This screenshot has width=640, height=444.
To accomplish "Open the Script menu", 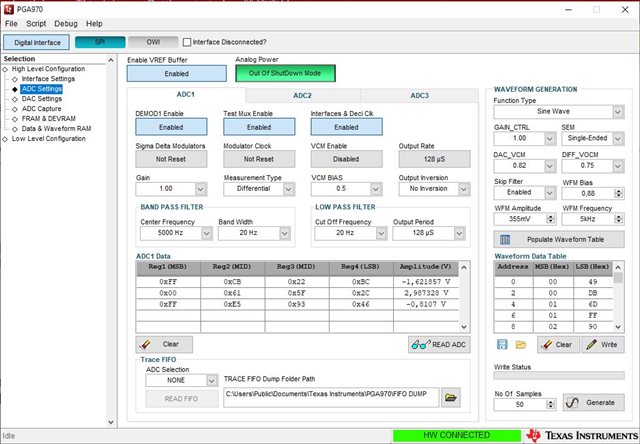I will coord(36,24).
